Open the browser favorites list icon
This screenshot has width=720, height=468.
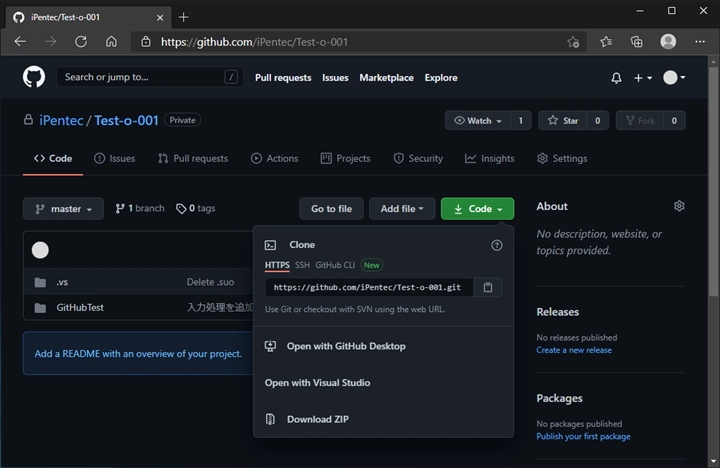[606, 42]
